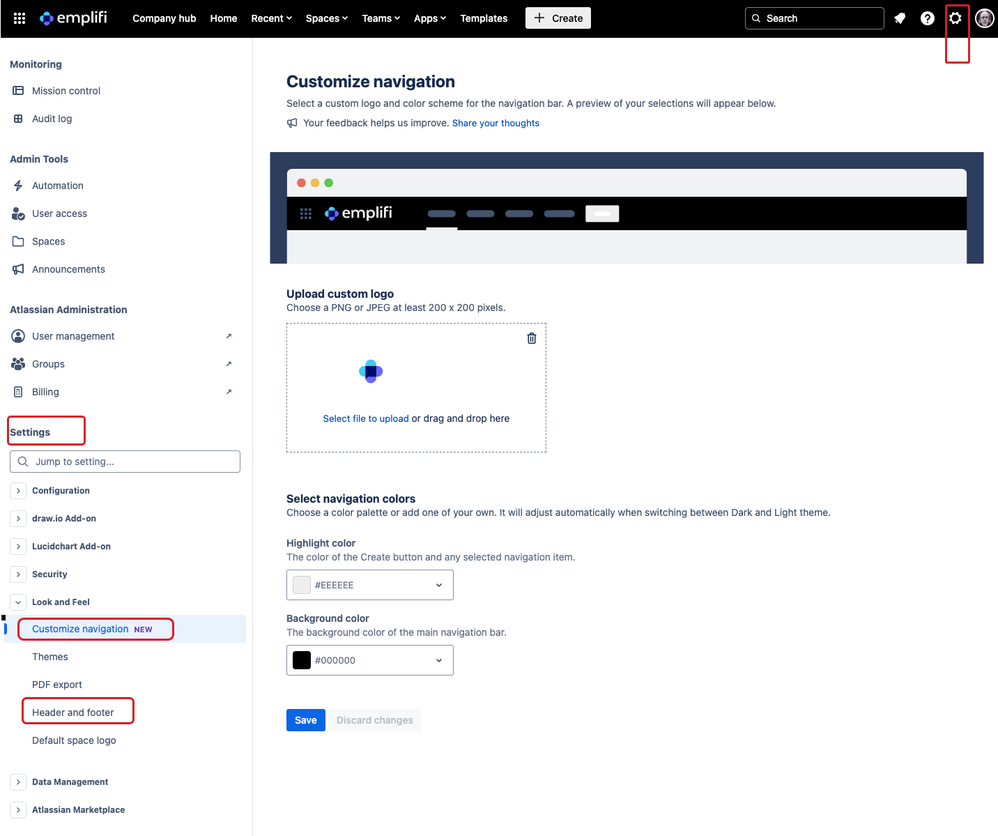
Task: Click the Create button
Action: (558, 18)
